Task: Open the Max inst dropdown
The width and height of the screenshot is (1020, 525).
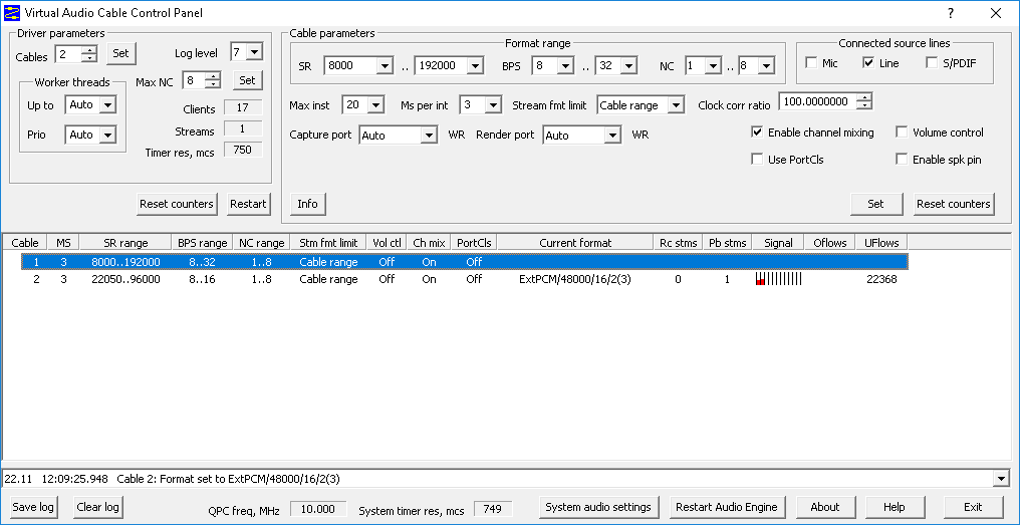Action: (375, 105)
